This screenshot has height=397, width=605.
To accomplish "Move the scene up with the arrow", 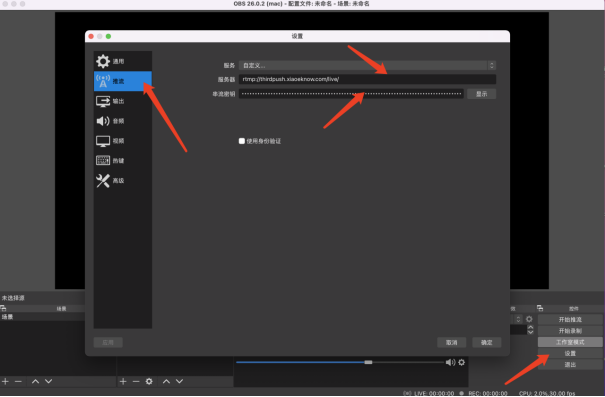I will [35, 381].
